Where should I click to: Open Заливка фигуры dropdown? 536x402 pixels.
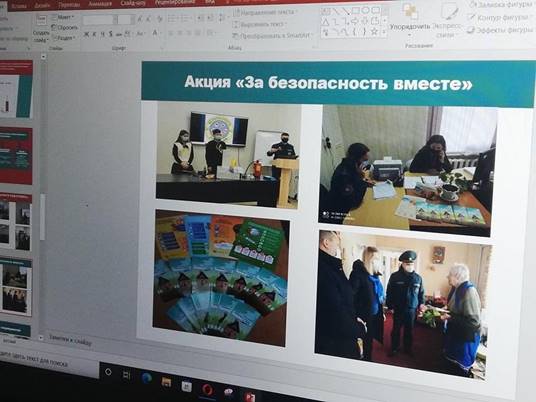(x=501, y=5)
